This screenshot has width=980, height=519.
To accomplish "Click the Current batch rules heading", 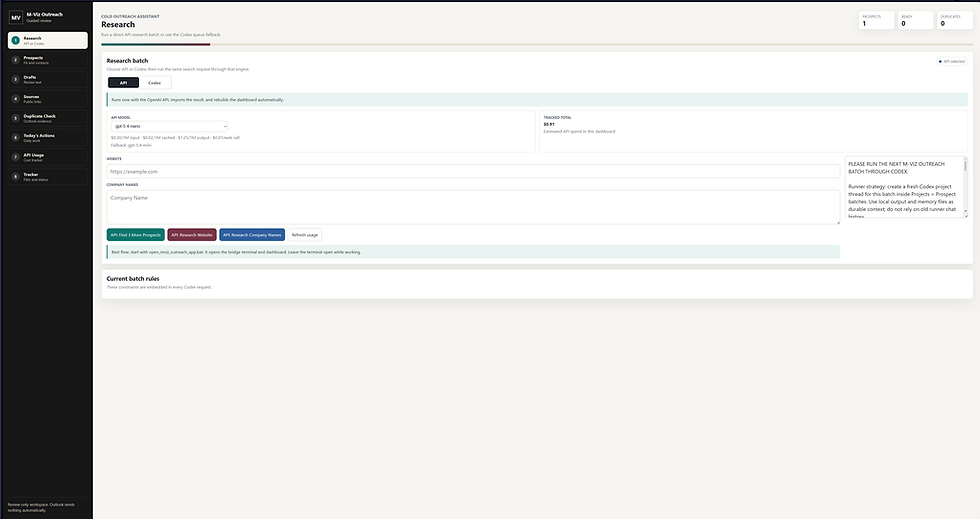I will (x=132, y=279).
